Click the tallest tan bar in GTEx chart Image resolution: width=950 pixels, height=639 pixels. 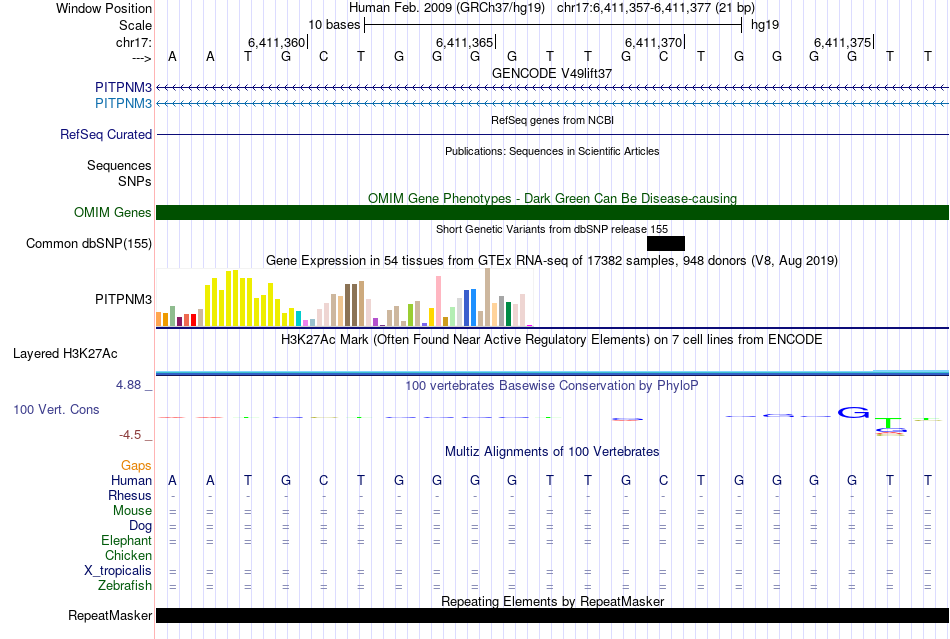point(487,297)
